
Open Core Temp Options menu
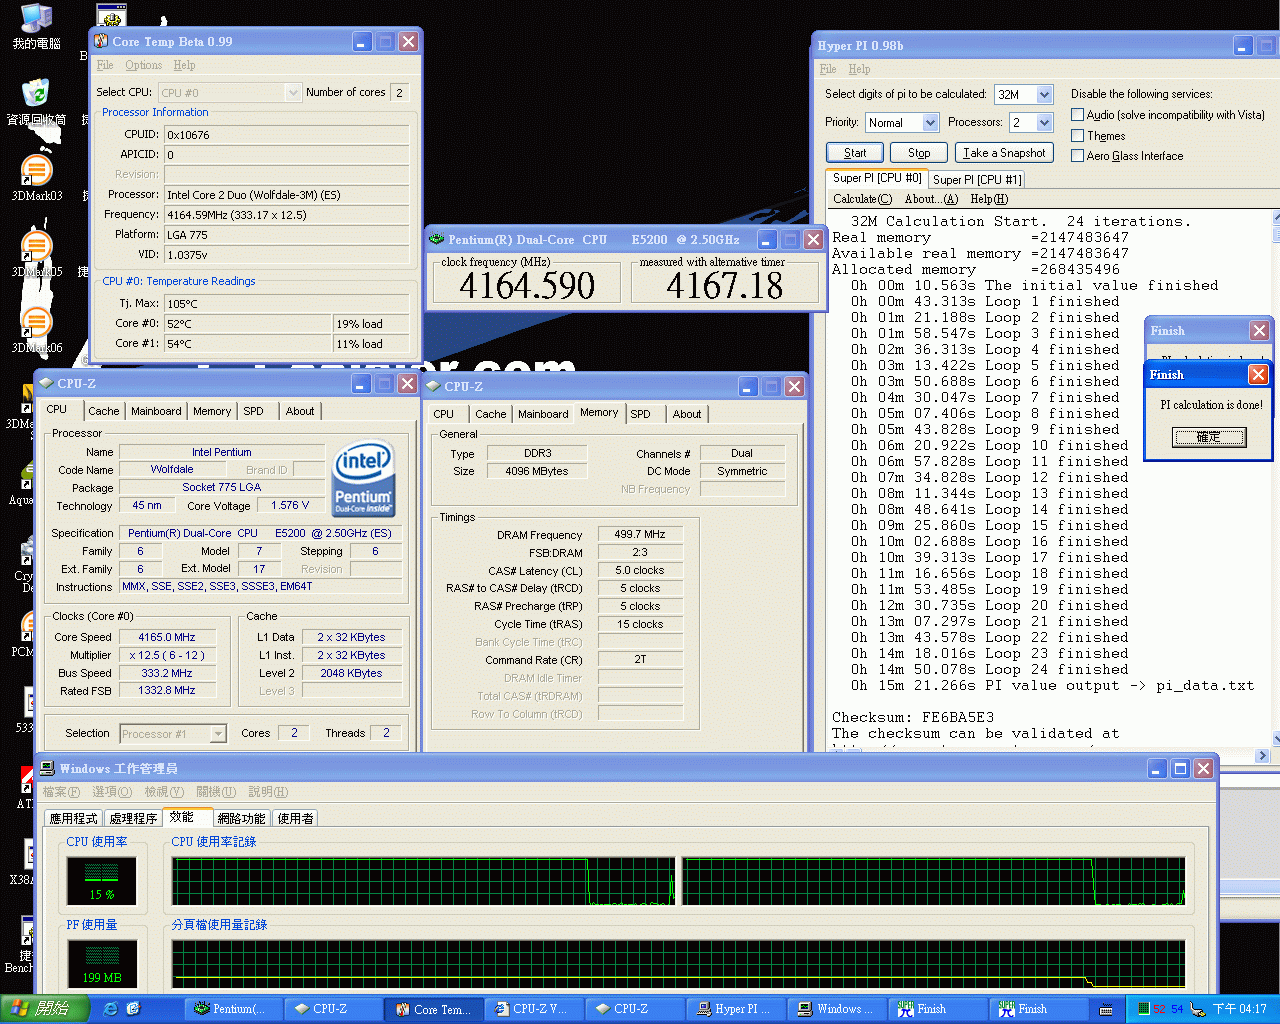(144, 65)
